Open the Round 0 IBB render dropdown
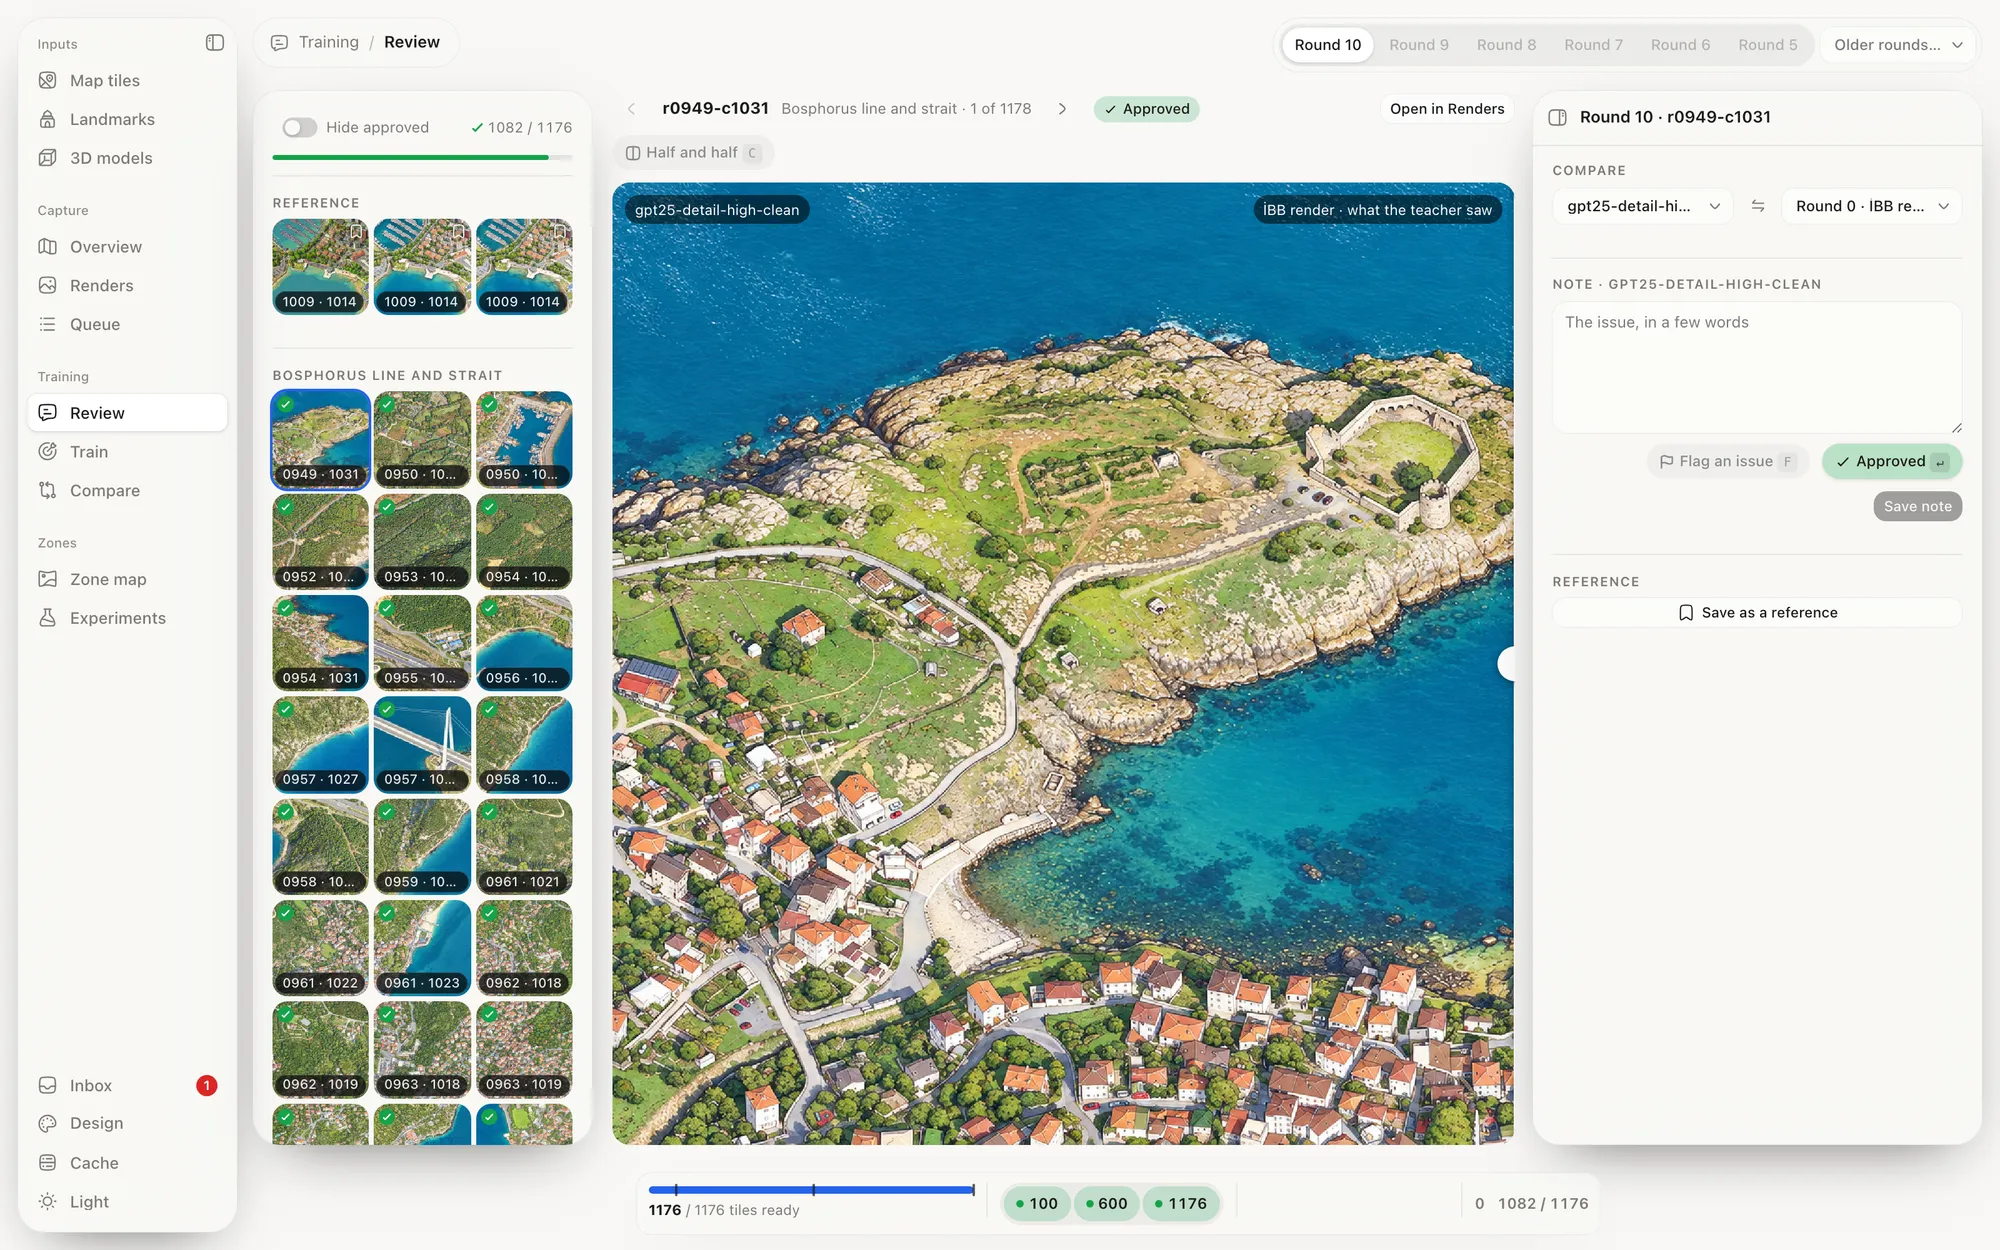Image resolution: width=2000 pixels, height=1250 pixels. tap(1871, 206)
